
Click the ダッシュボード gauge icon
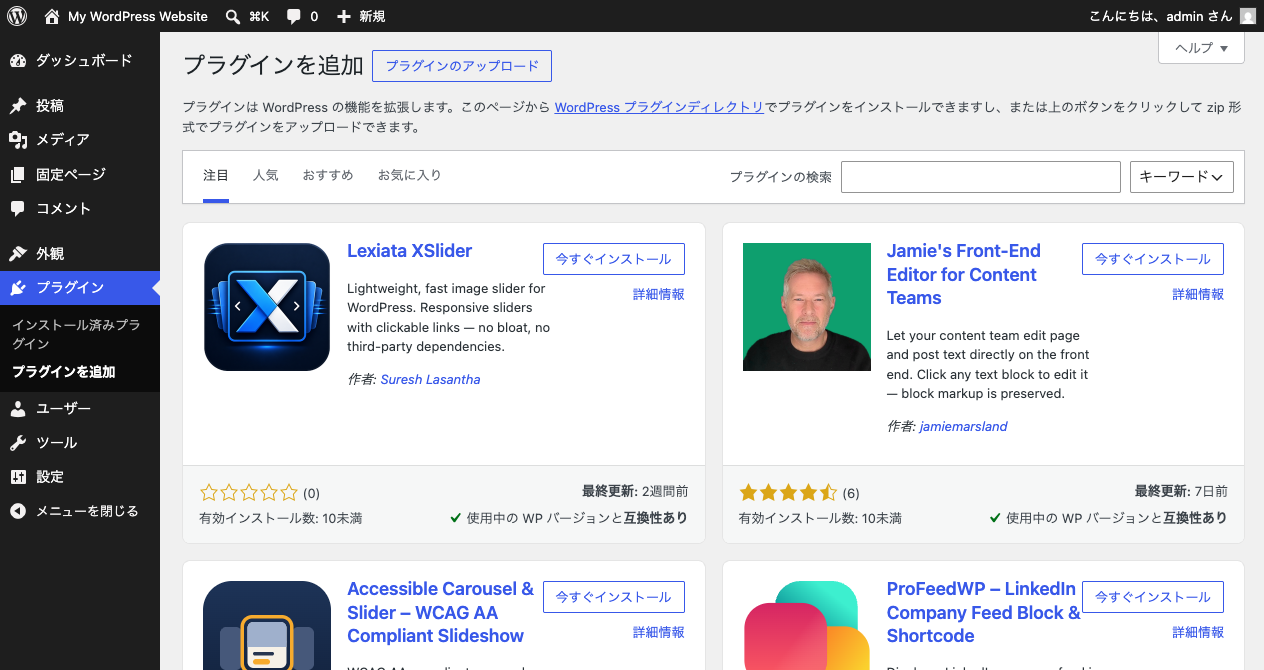click(18, 61)
